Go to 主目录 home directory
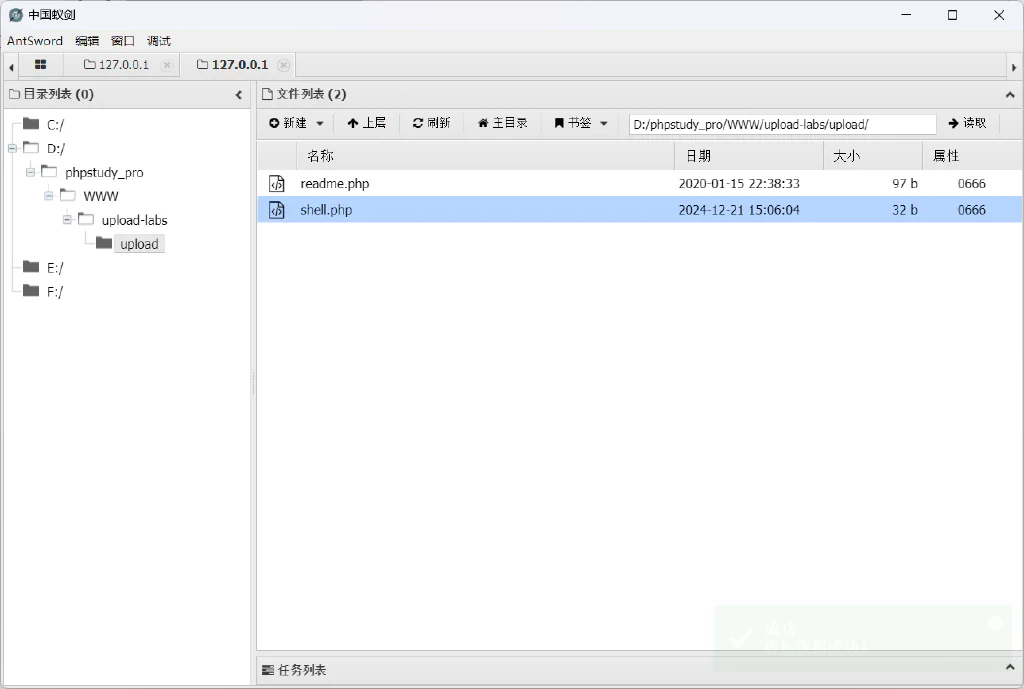1024x689 pixels. tap(502, 123)
